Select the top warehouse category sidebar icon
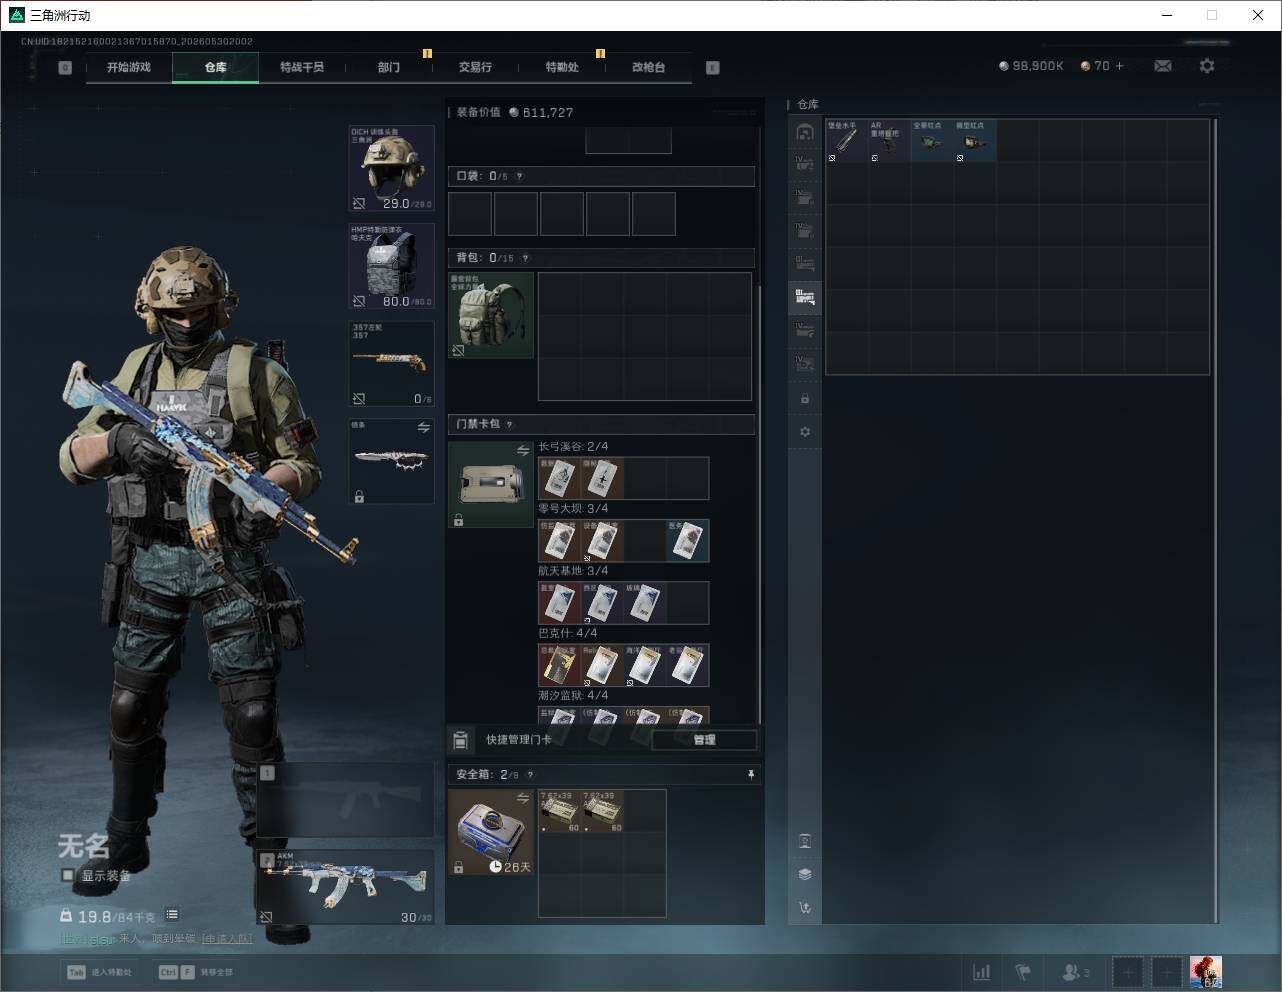 click(805, 133)
